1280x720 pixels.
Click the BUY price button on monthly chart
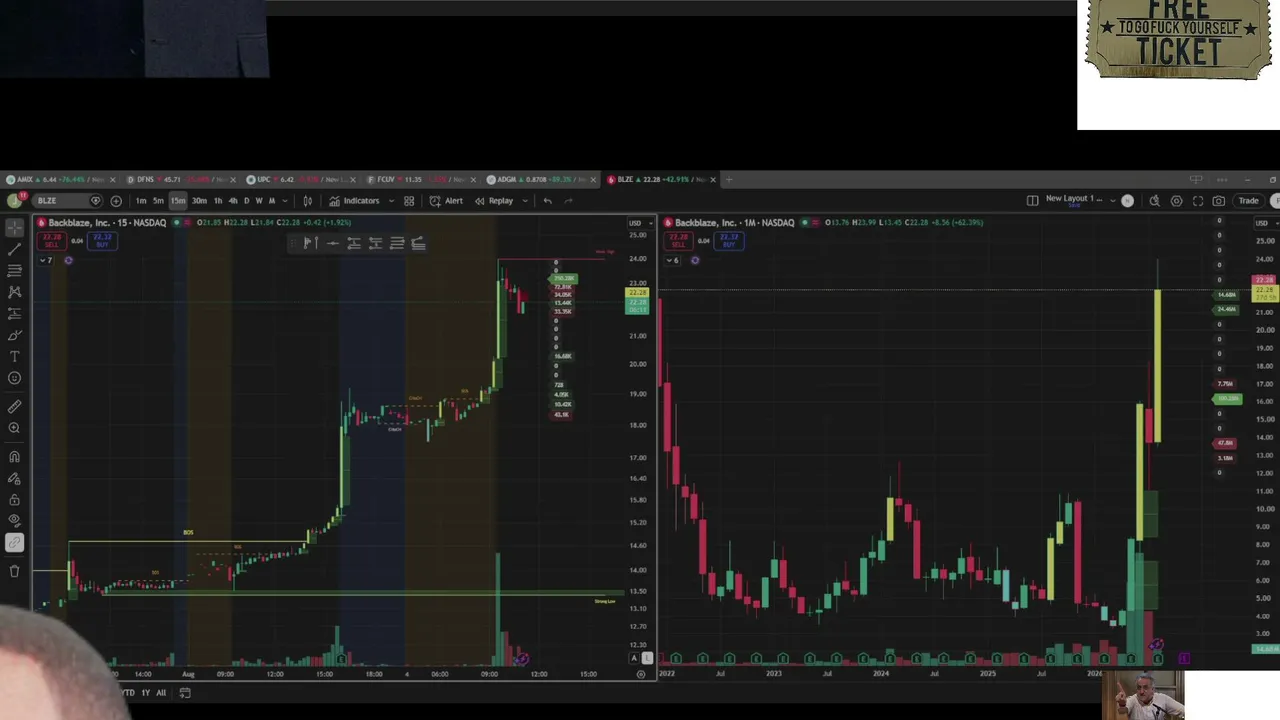729,241
